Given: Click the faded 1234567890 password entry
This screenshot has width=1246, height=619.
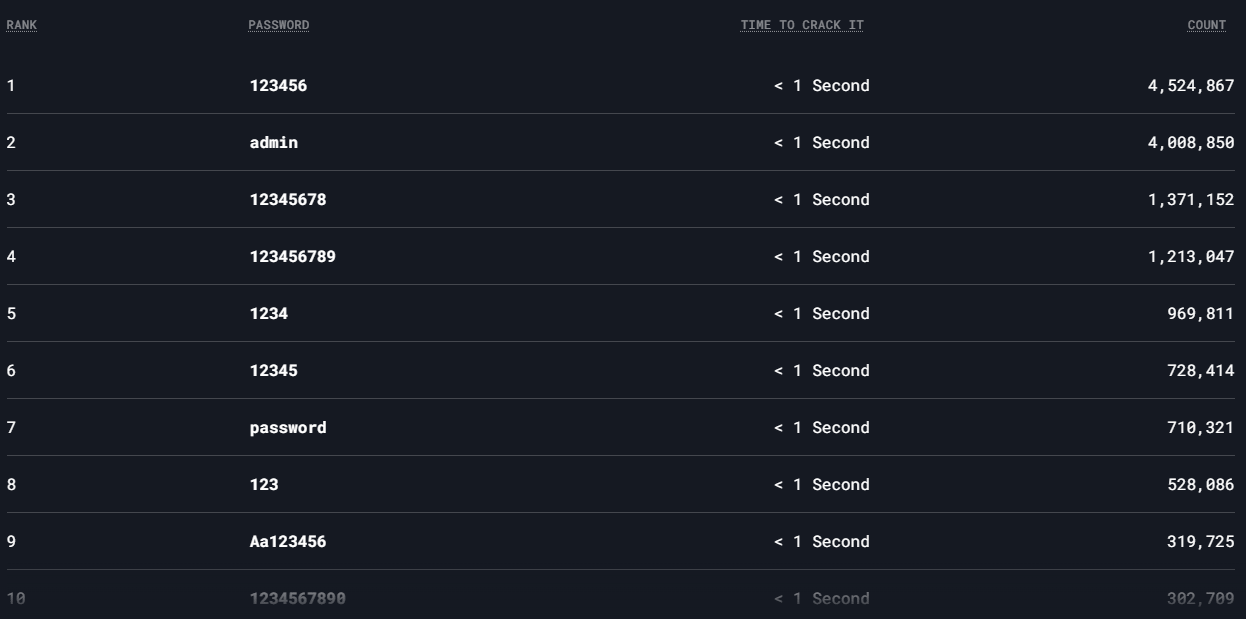Looking at the screenshot, I should pos(298,599).
